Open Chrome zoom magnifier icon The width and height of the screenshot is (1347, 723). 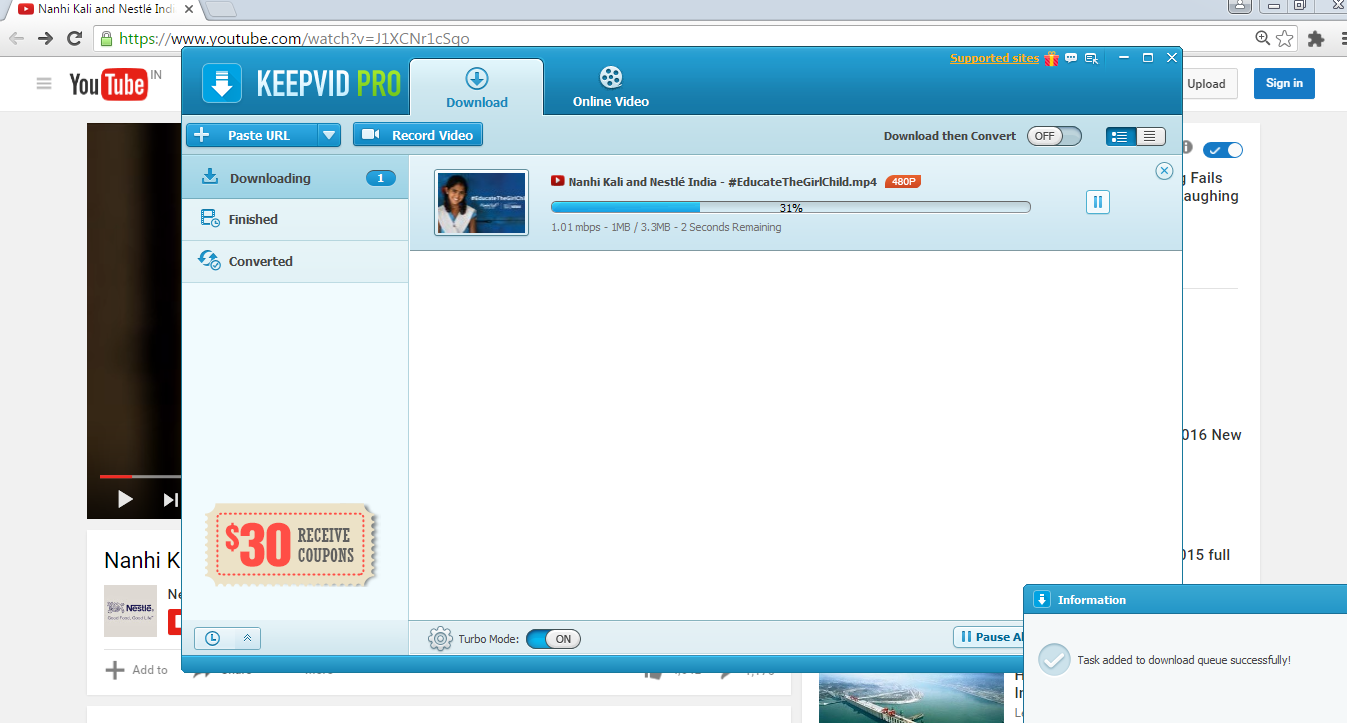pyautogui.click(x=1263, y=39)
